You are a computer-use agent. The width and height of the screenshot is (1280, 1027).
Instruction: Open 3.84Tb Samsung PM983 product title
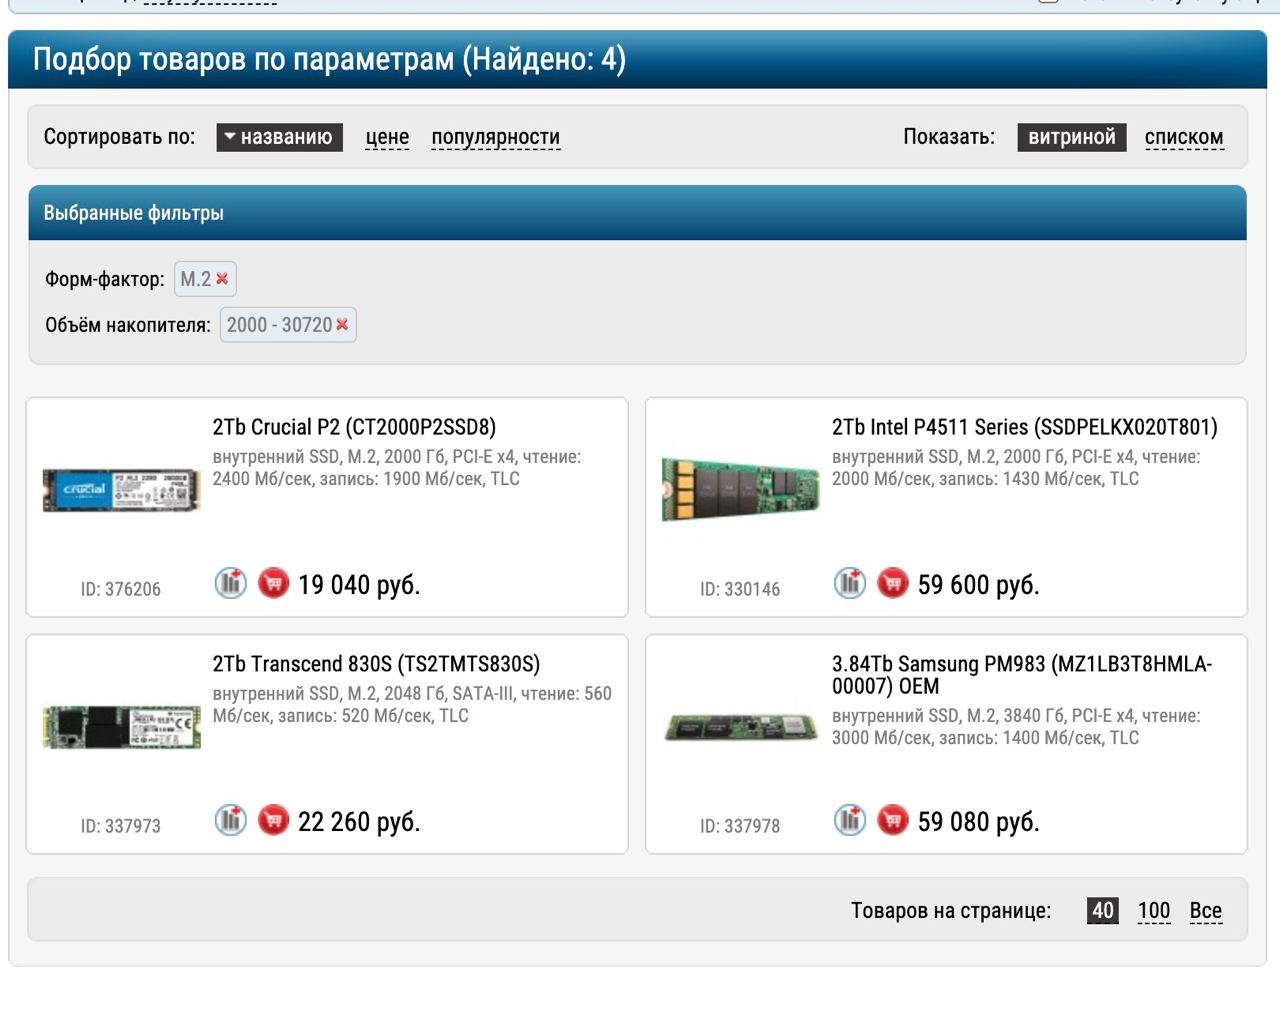click(x=1022, y=675)
